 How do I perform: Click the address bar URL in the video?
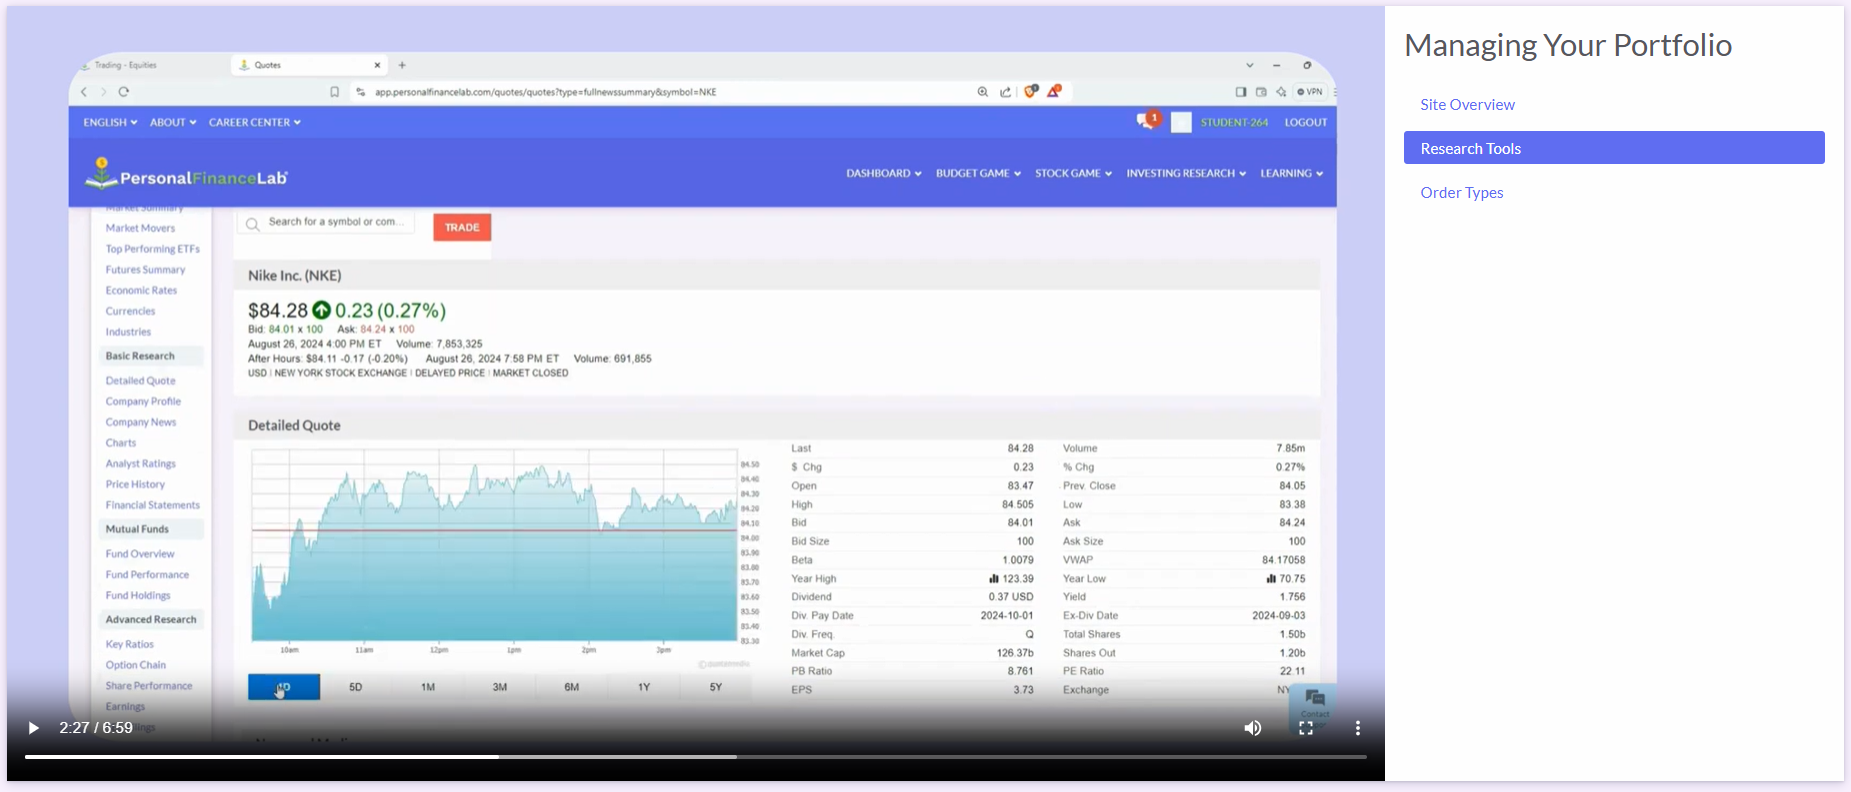[545, 92]
